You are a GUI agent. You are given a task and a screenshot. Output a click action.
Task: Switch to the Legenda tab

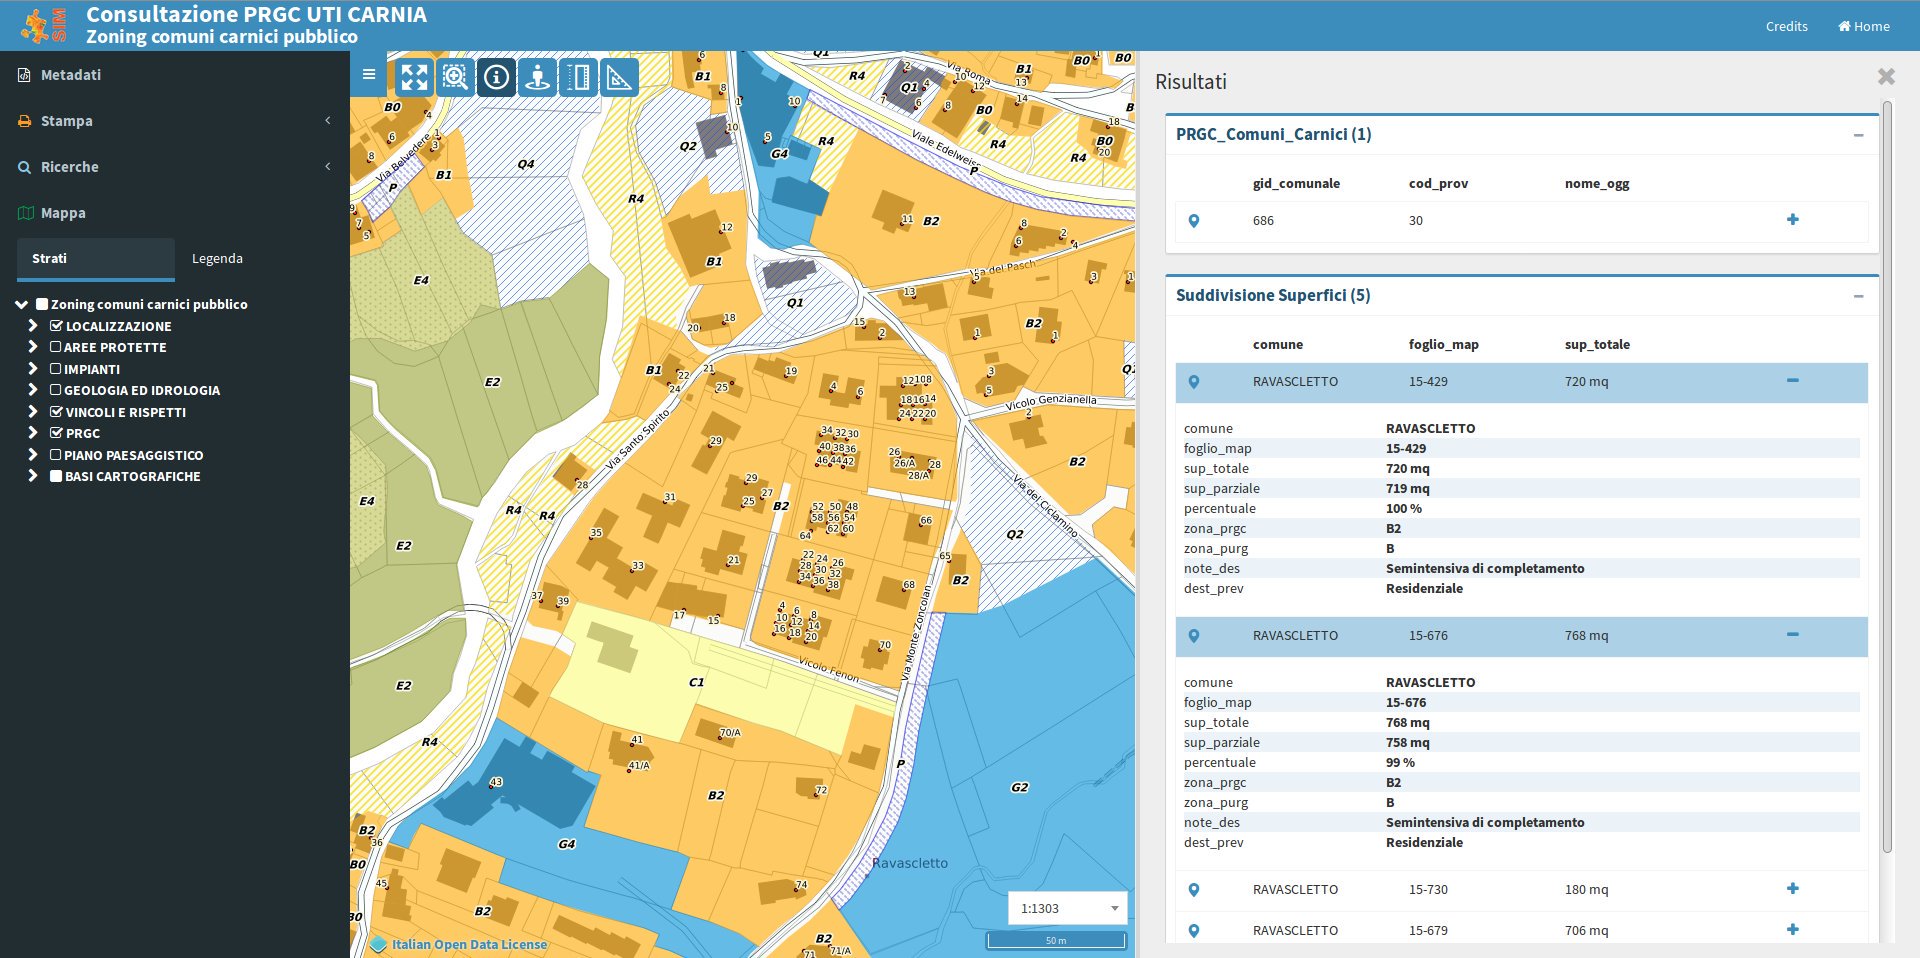pyautogui.click(x=217, y=258)
